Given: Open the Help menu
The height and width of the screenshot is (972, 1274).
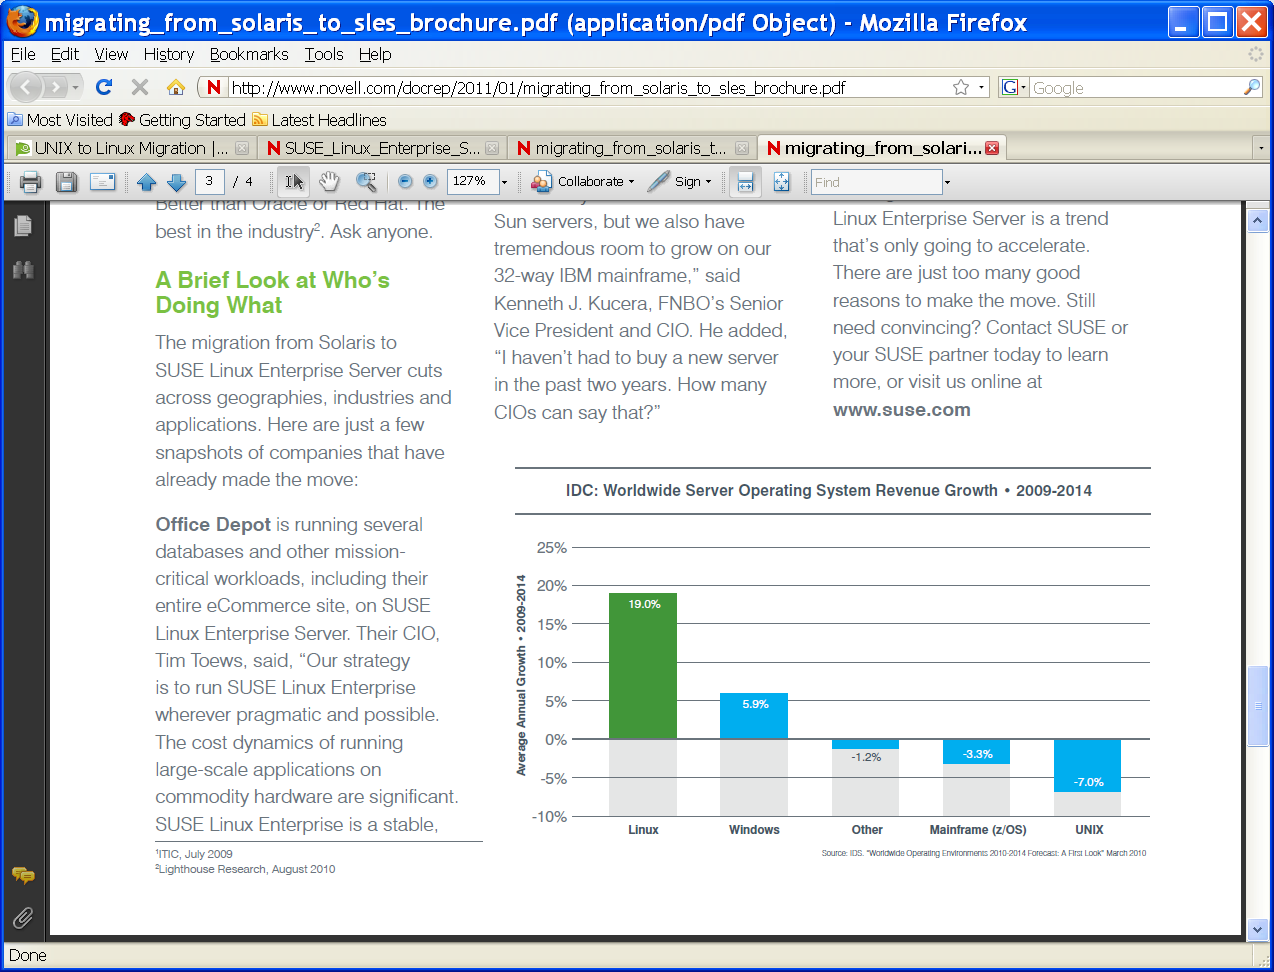Looking at the screenshot, I should pyautogui.click(x=375, y=54).
